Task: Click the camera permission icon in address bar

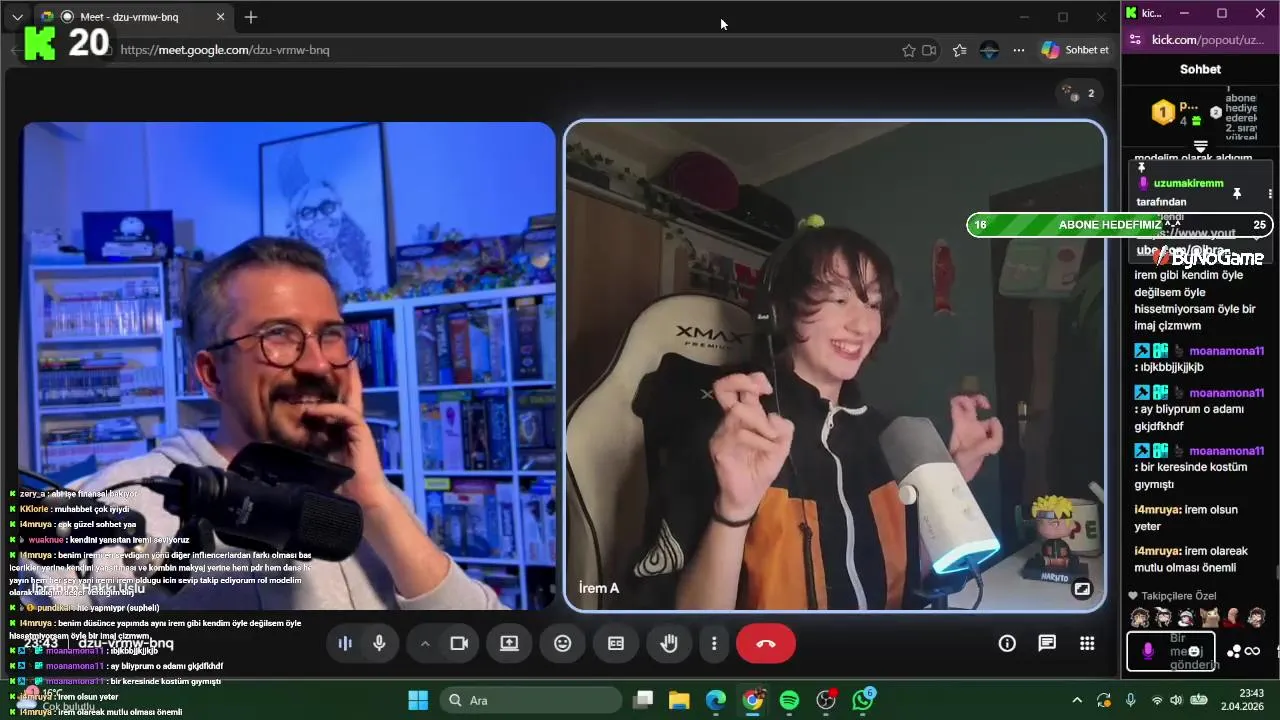Action: pos(929,50)
